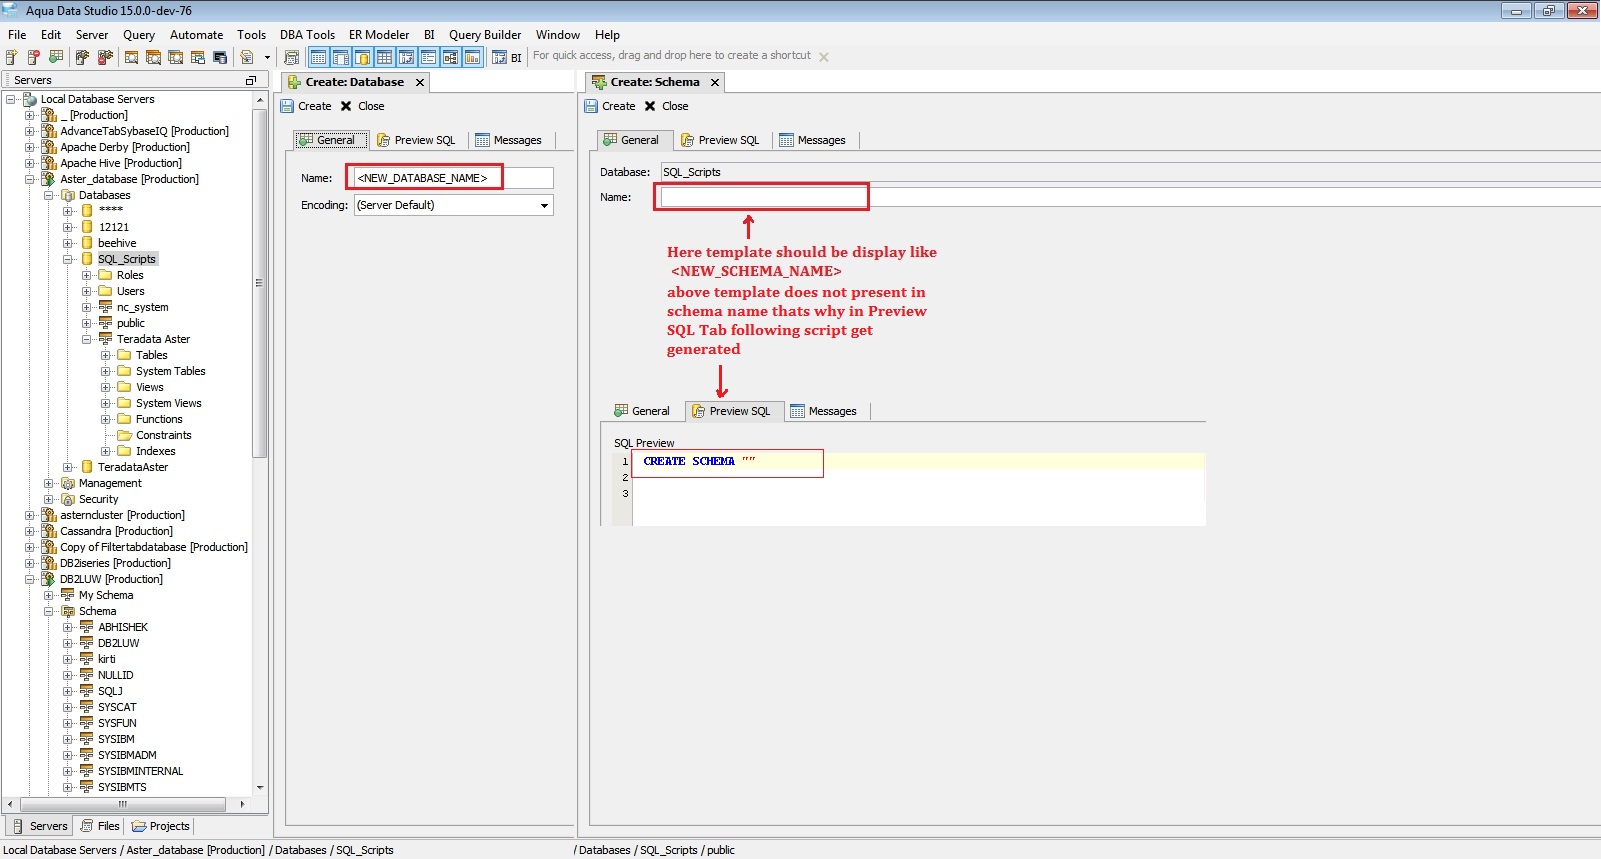The image size is (1601, 859).
Task: Restore the Servers panel via its header icon
Action: point(251,80)
